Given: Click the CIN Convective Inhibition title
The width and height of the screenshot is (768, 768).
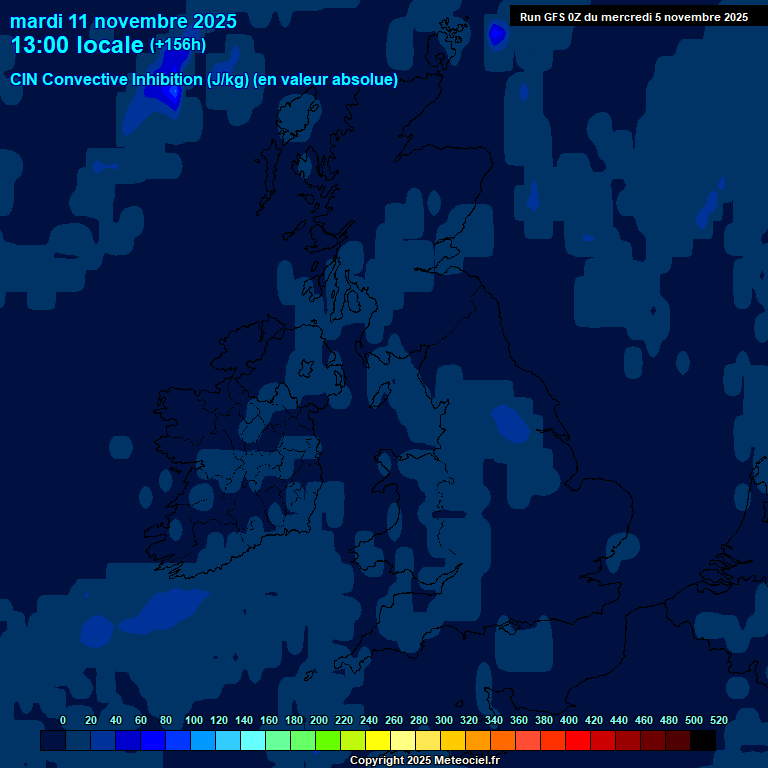Looking at the screenshot, I should pos(204,80).
